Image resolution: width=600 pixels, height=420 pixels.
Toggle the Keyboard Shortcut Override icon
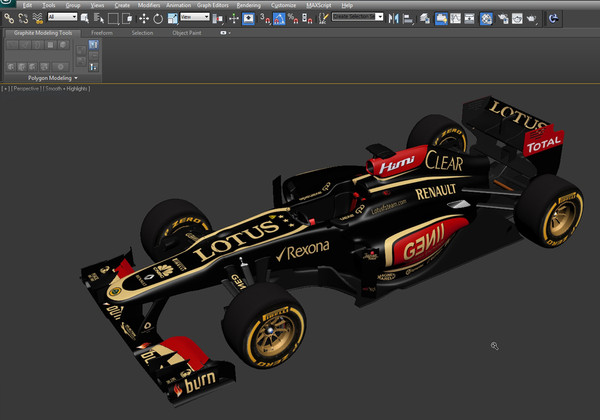[x=248, y=18]
